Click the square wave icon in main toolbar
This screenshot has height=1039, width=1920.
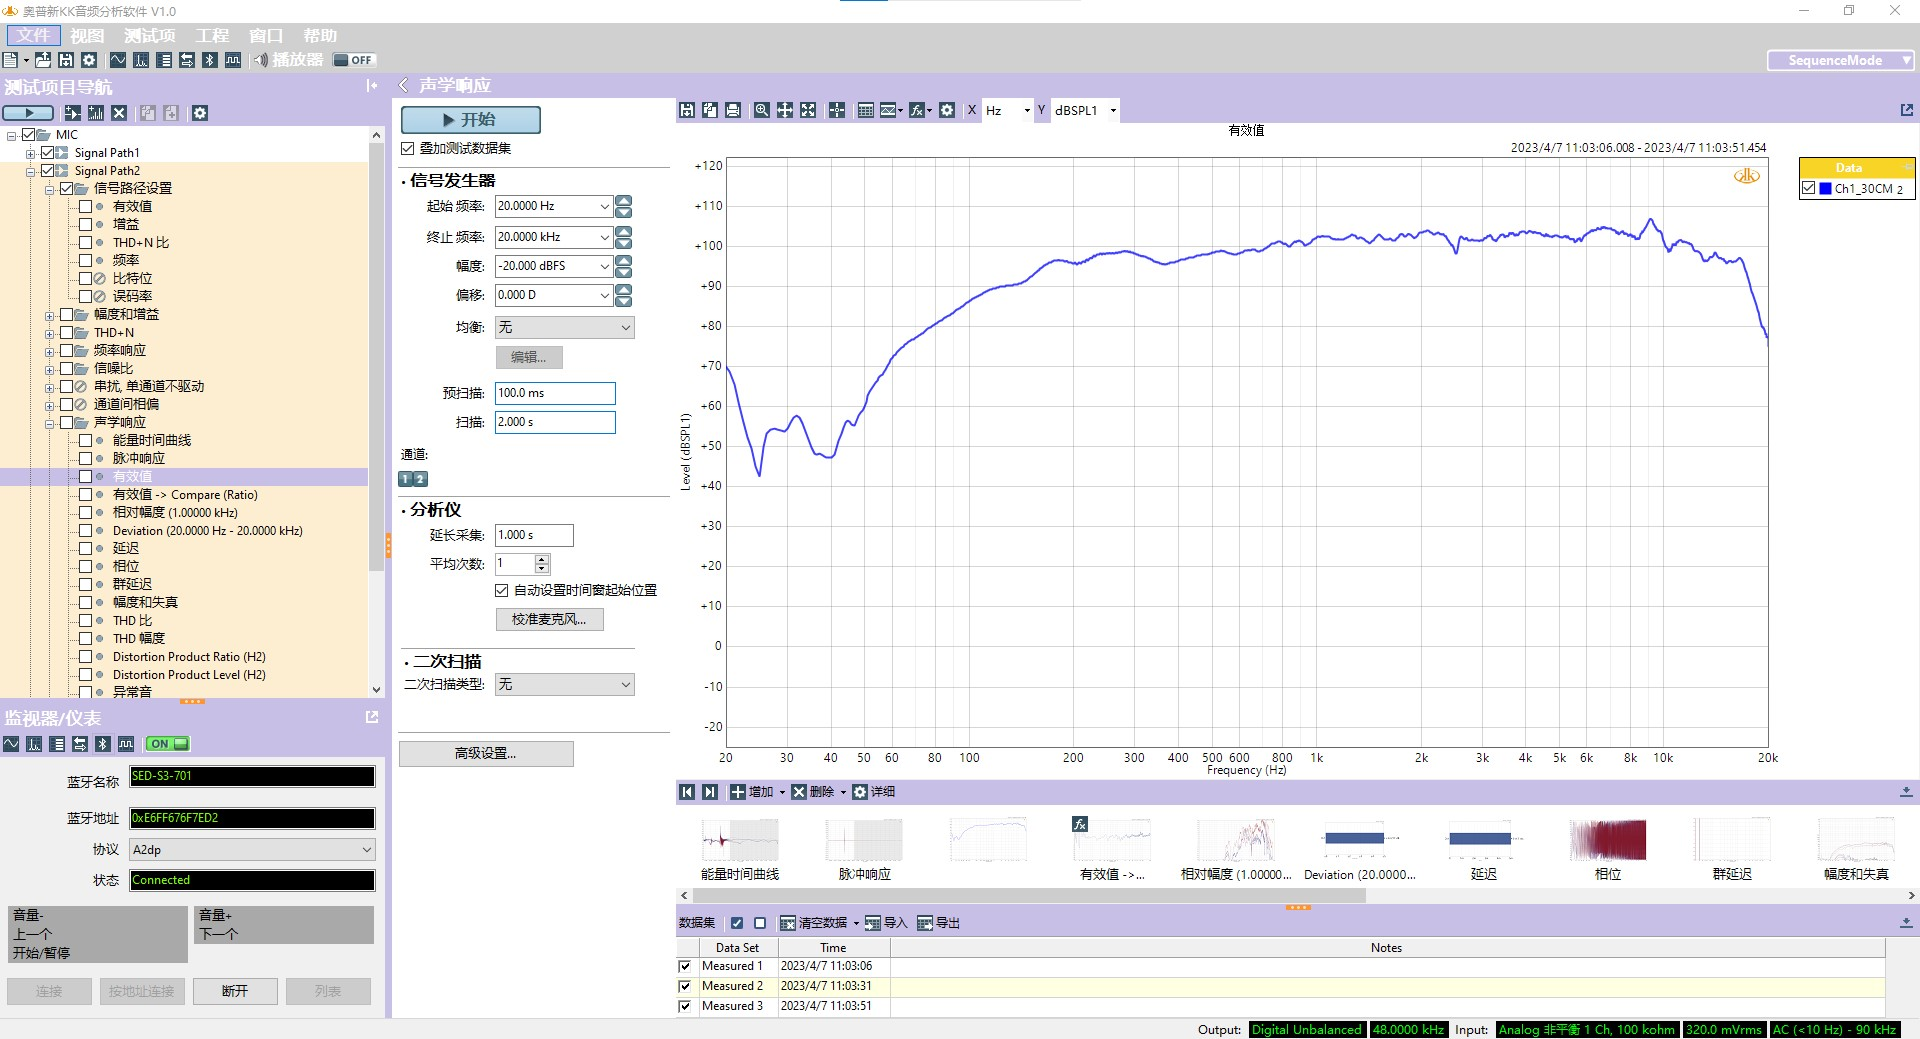click(x=233, y=60)
